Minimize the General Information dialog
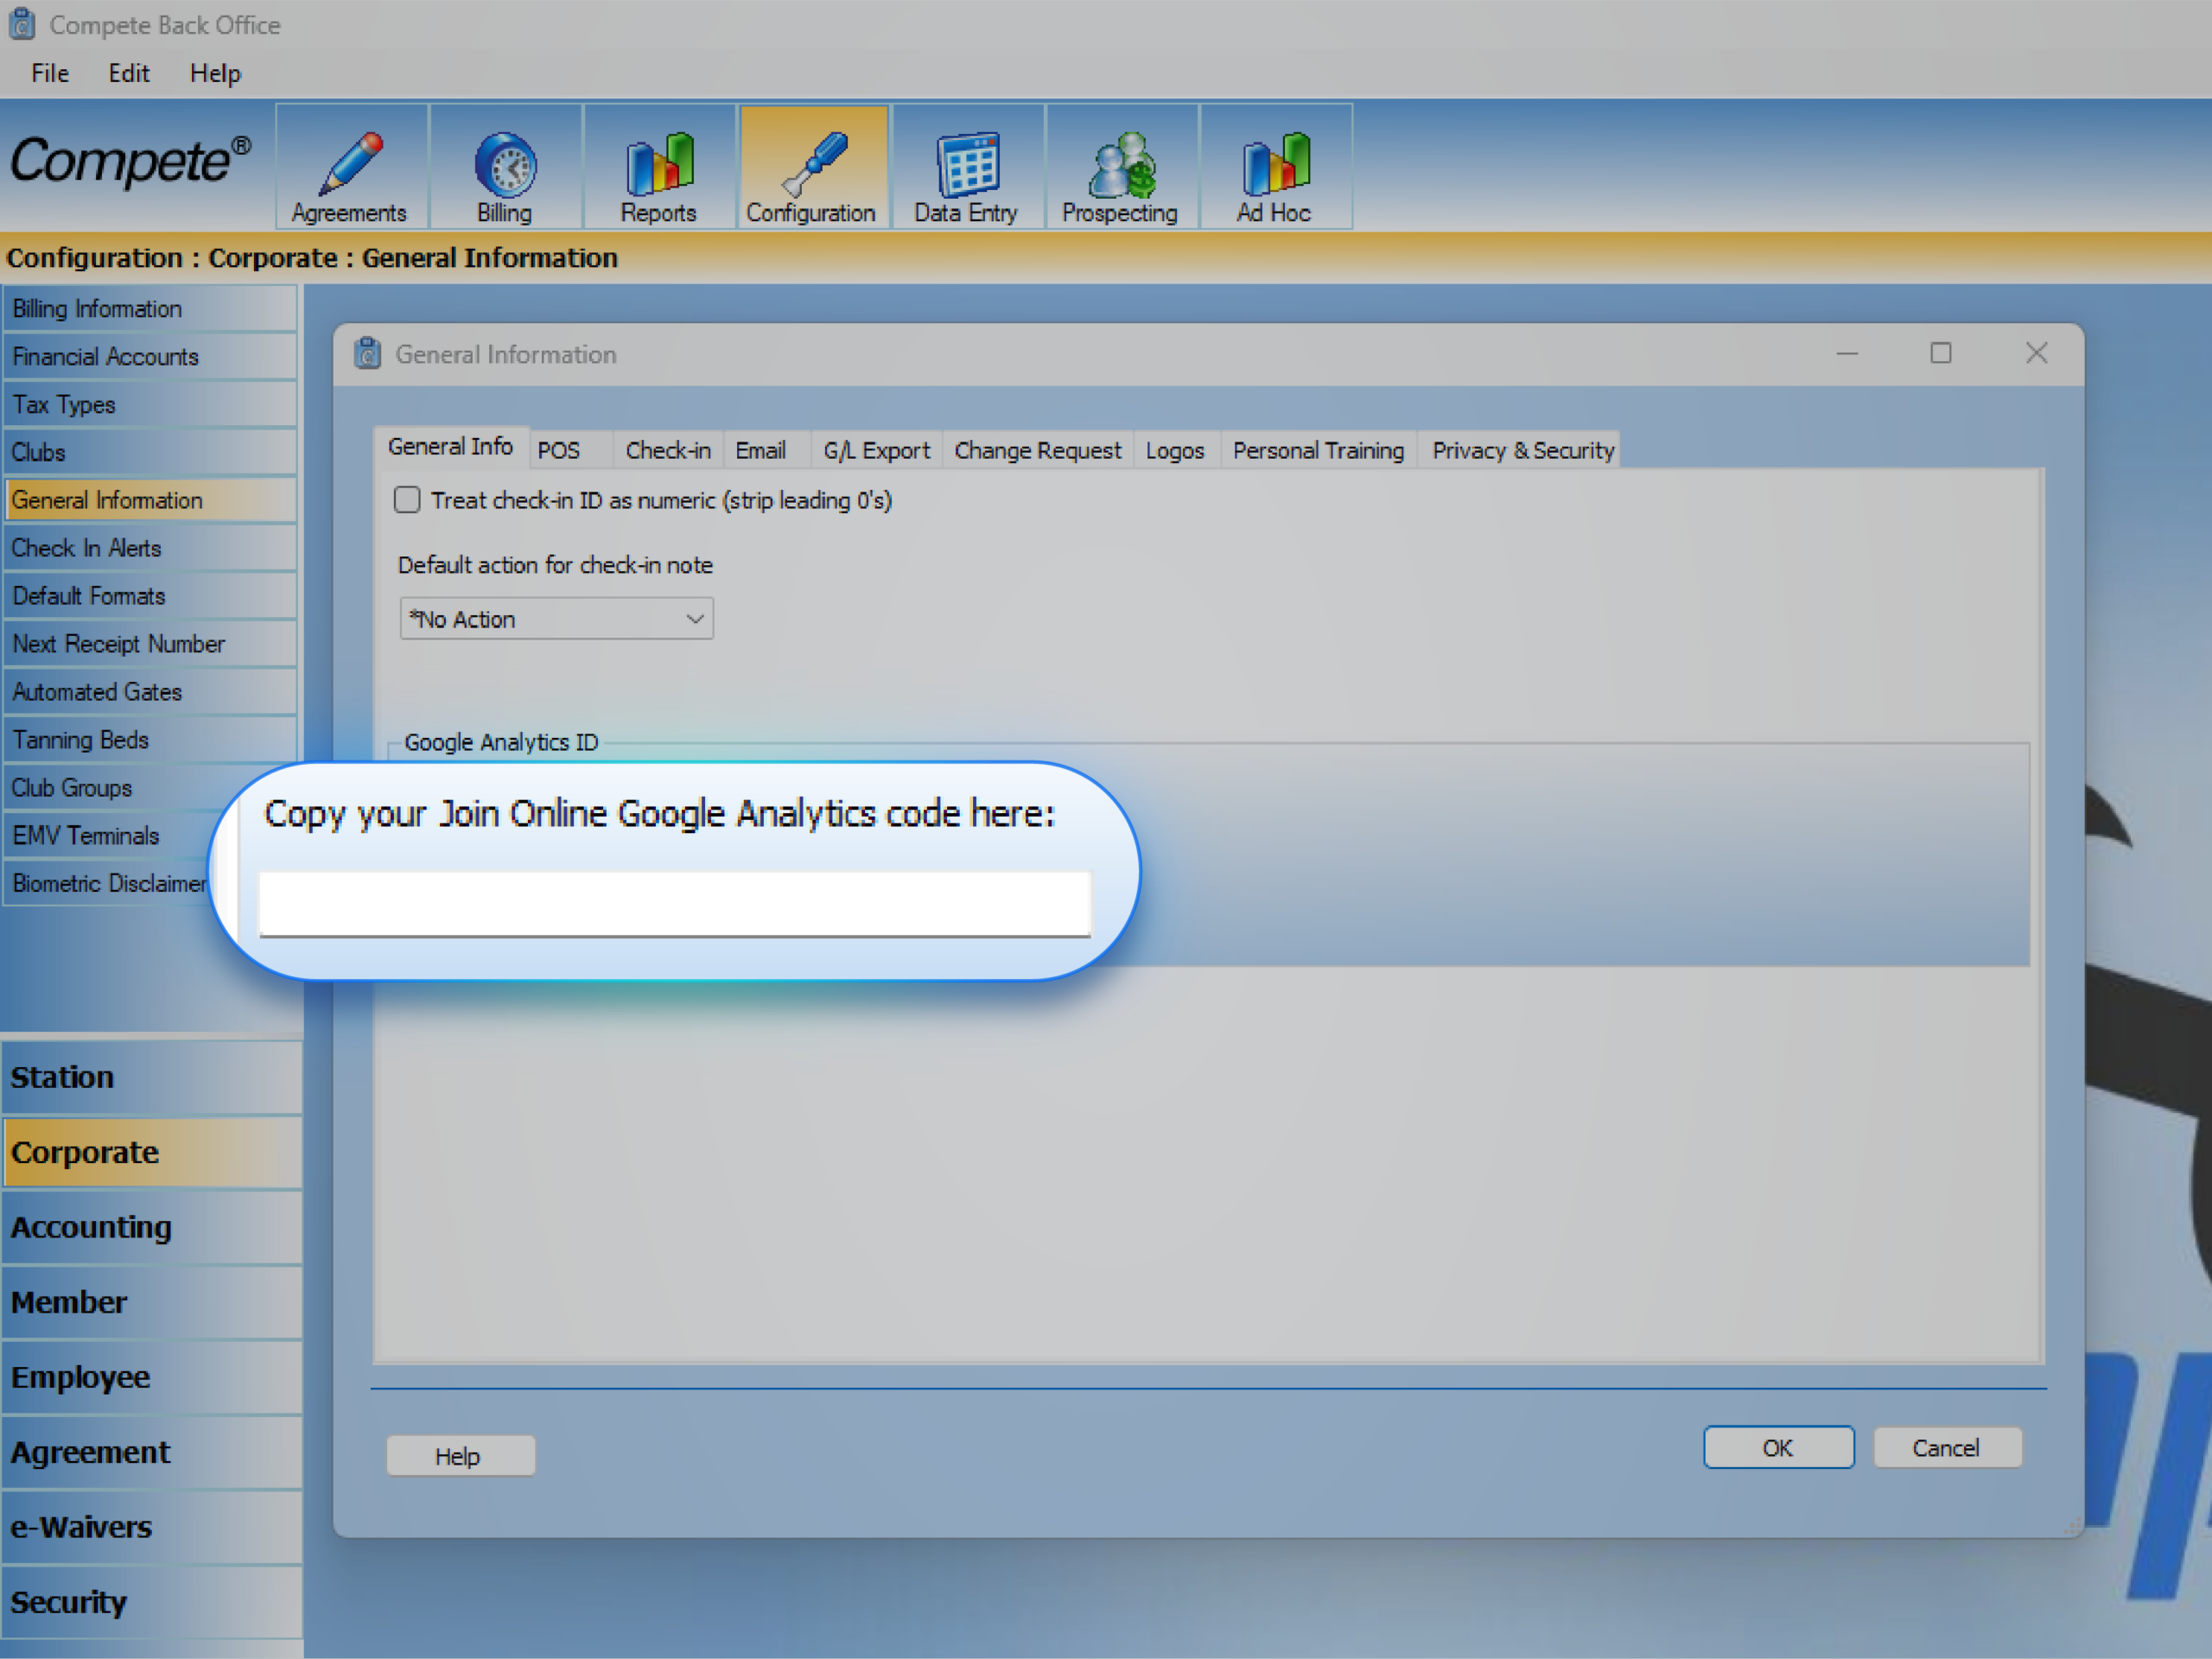This screenshot has height=1659, width=2212. pos(1847,354)
